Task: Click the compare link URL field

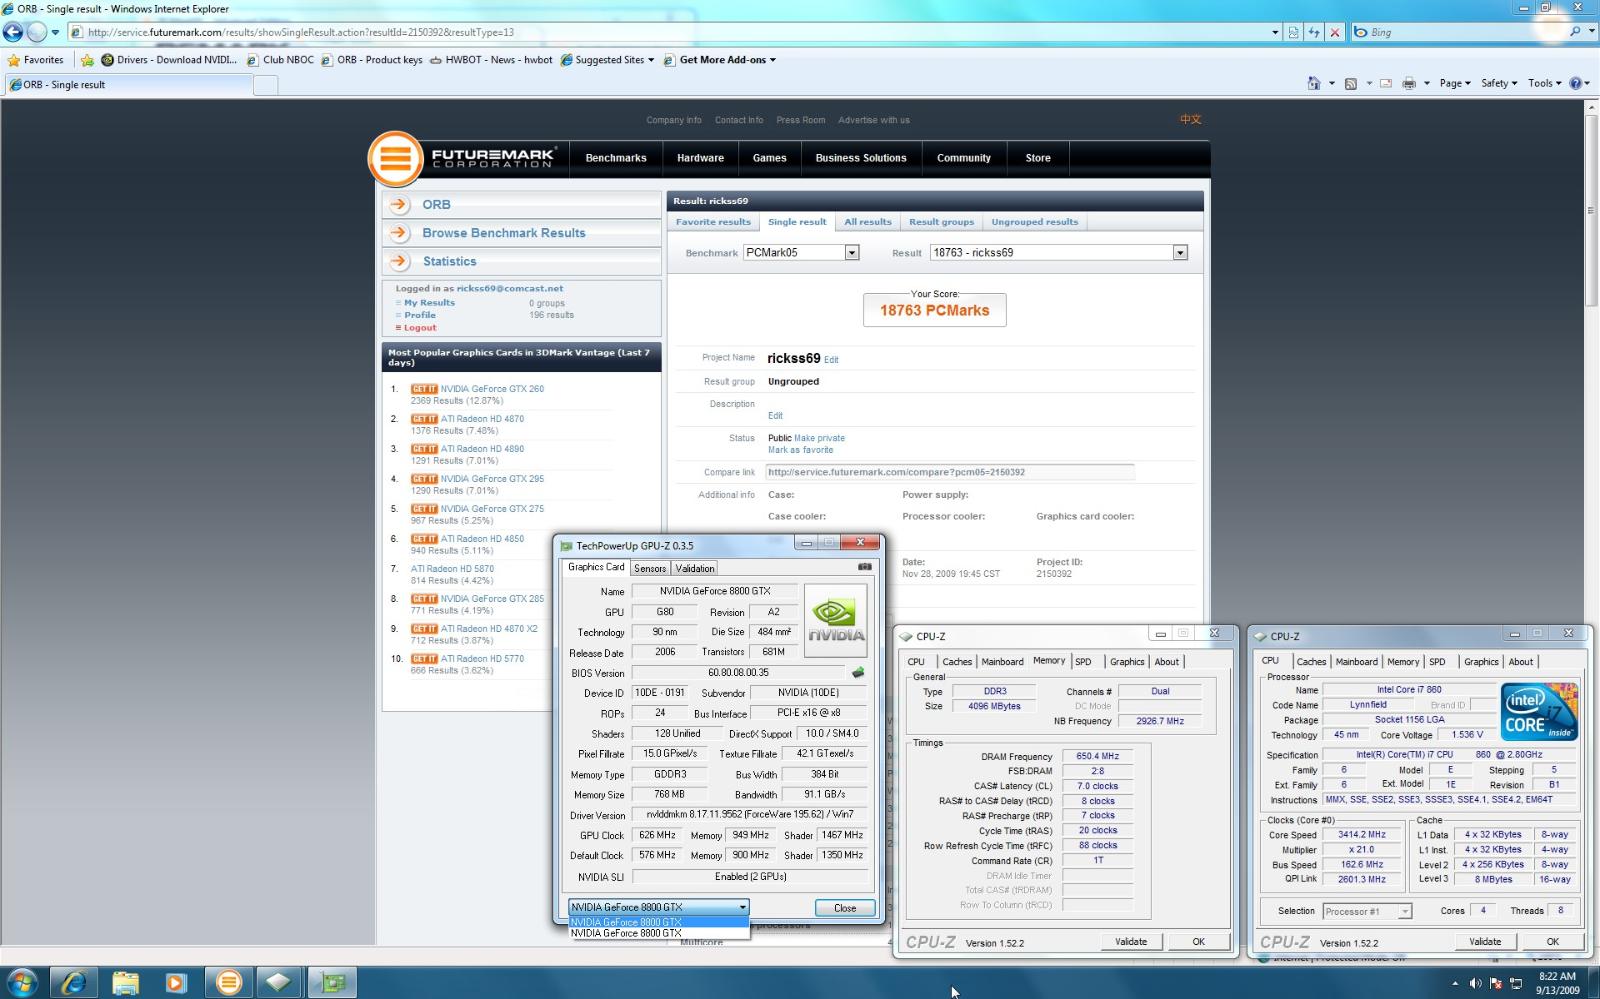Action: [950, 472]
